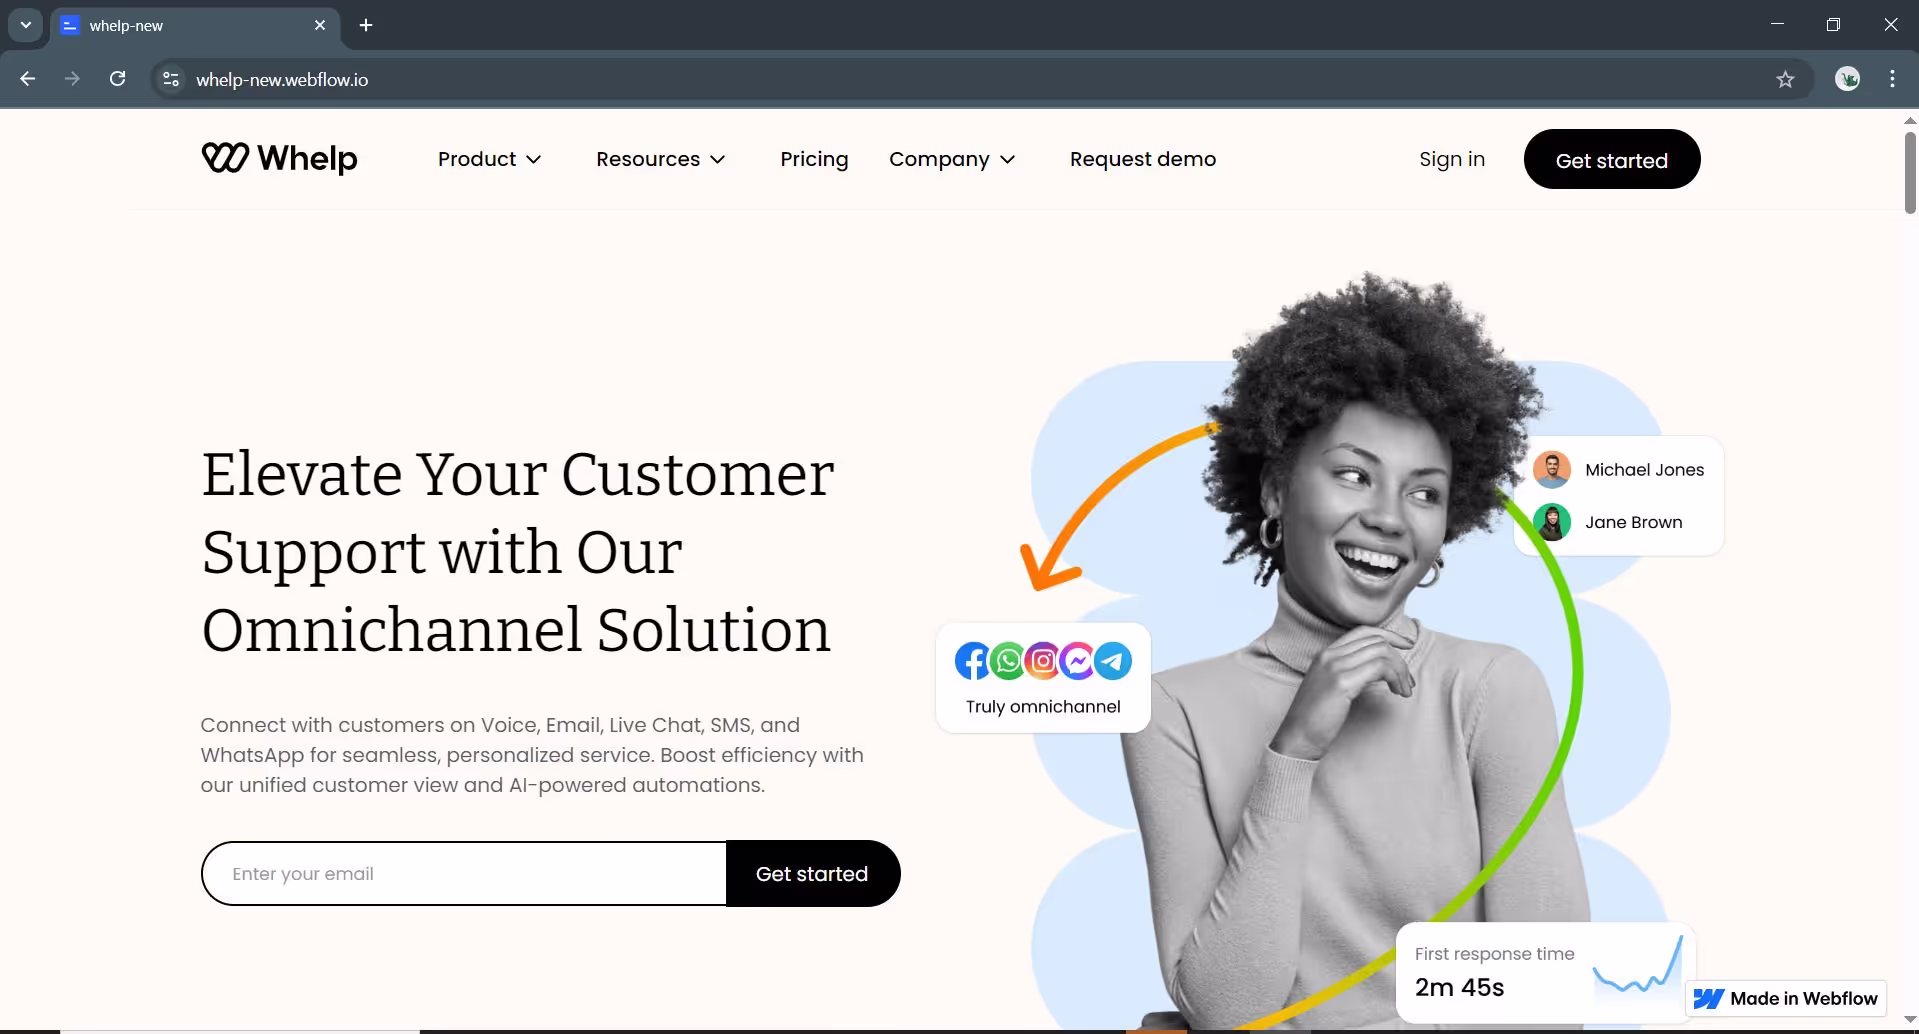
Task: Expand the Company dropdown menu
Action: (953, 159)
